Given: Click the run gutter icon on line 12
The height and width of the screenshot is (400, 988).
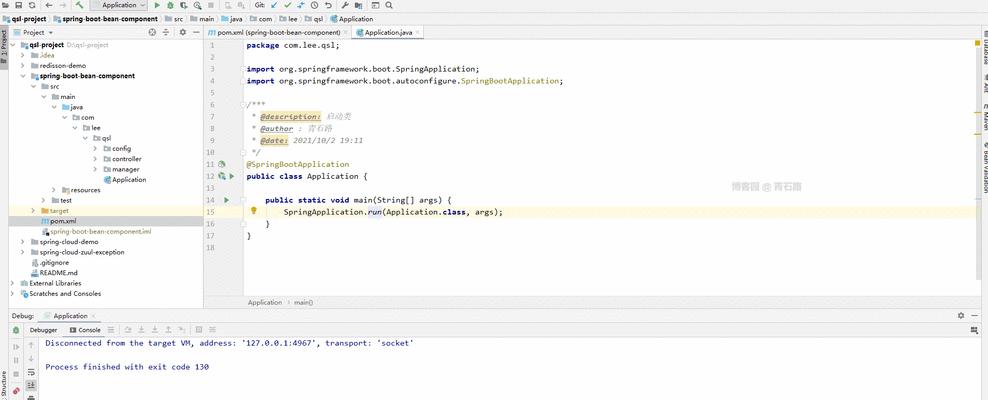Looking at the screenshot, I should pyautogui.click(x=231, y=176).
